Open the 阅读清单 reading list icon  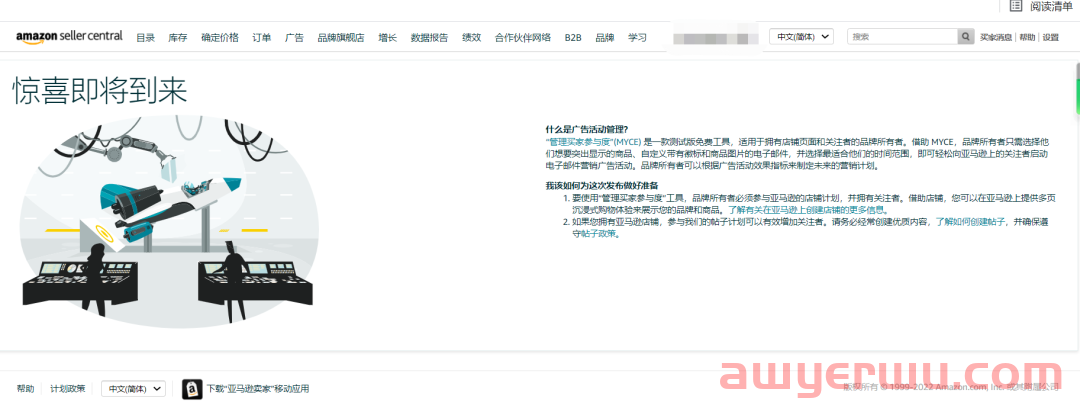click(1016, 6)
